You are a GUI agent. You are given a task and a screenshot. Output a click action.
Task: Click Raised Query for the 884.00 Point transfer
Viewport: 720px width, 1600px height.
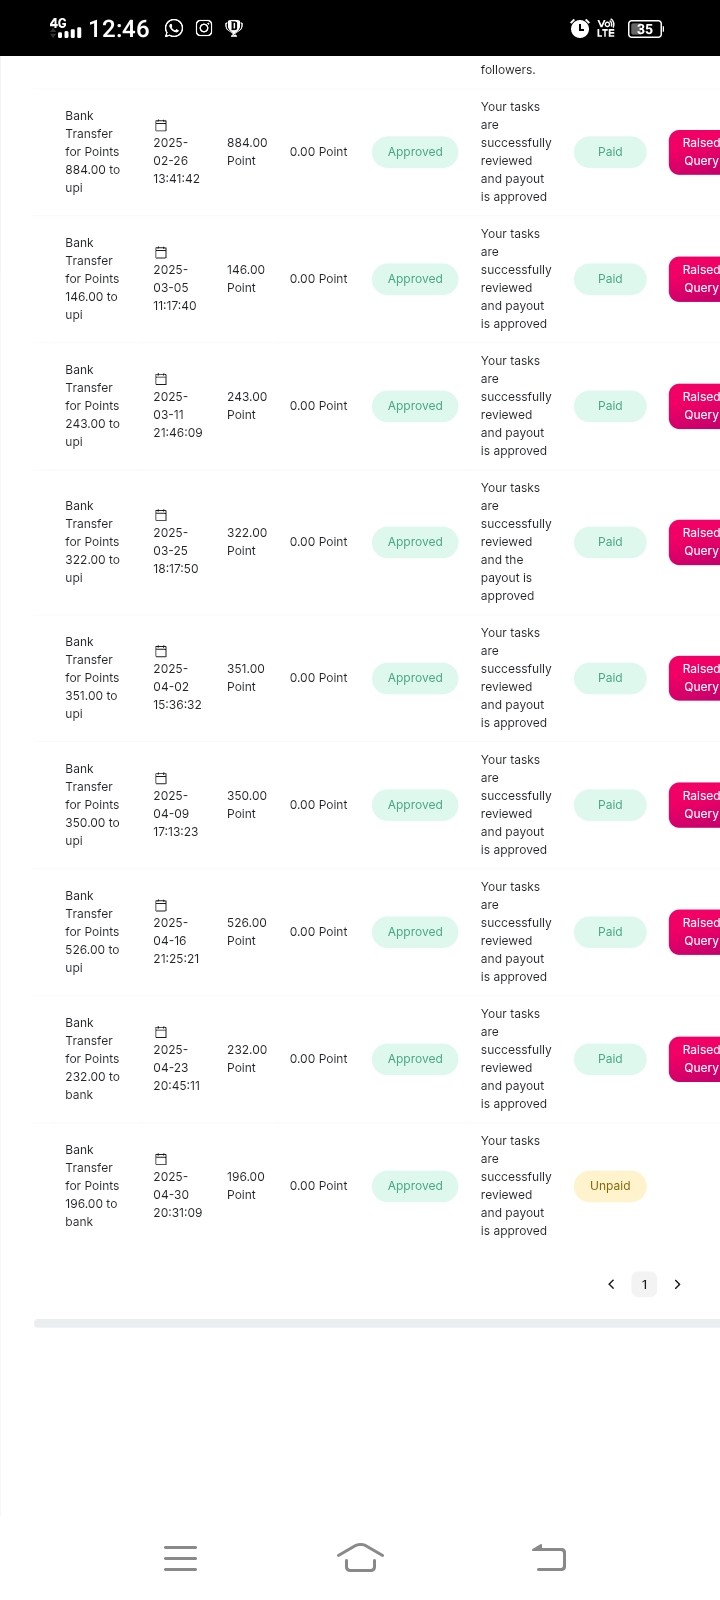click(x=695, y=152)
